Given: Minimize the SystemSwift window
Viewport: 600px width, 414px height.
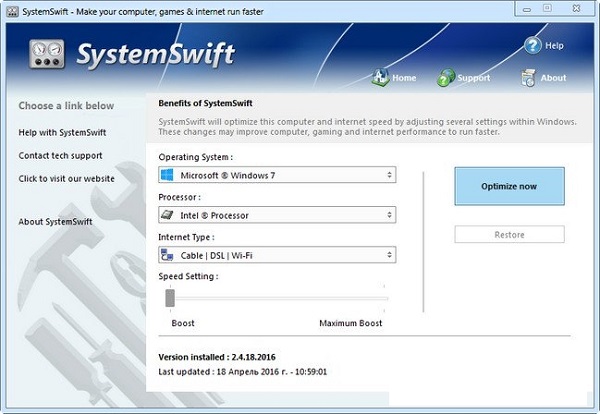Looking at the screenshot, I should 527,9.
